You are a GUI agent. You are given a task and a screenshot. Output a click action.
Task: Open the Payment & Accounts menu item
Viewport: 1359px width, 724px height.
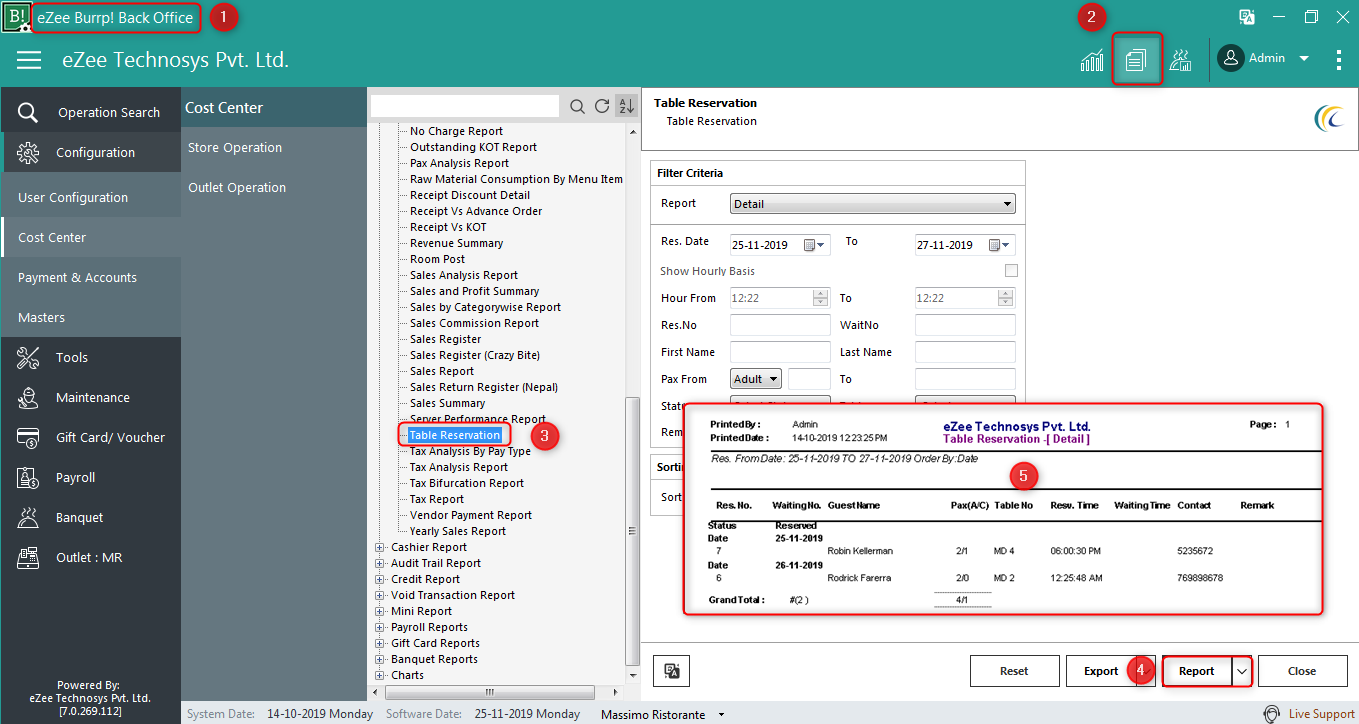(x=90, y=277)
